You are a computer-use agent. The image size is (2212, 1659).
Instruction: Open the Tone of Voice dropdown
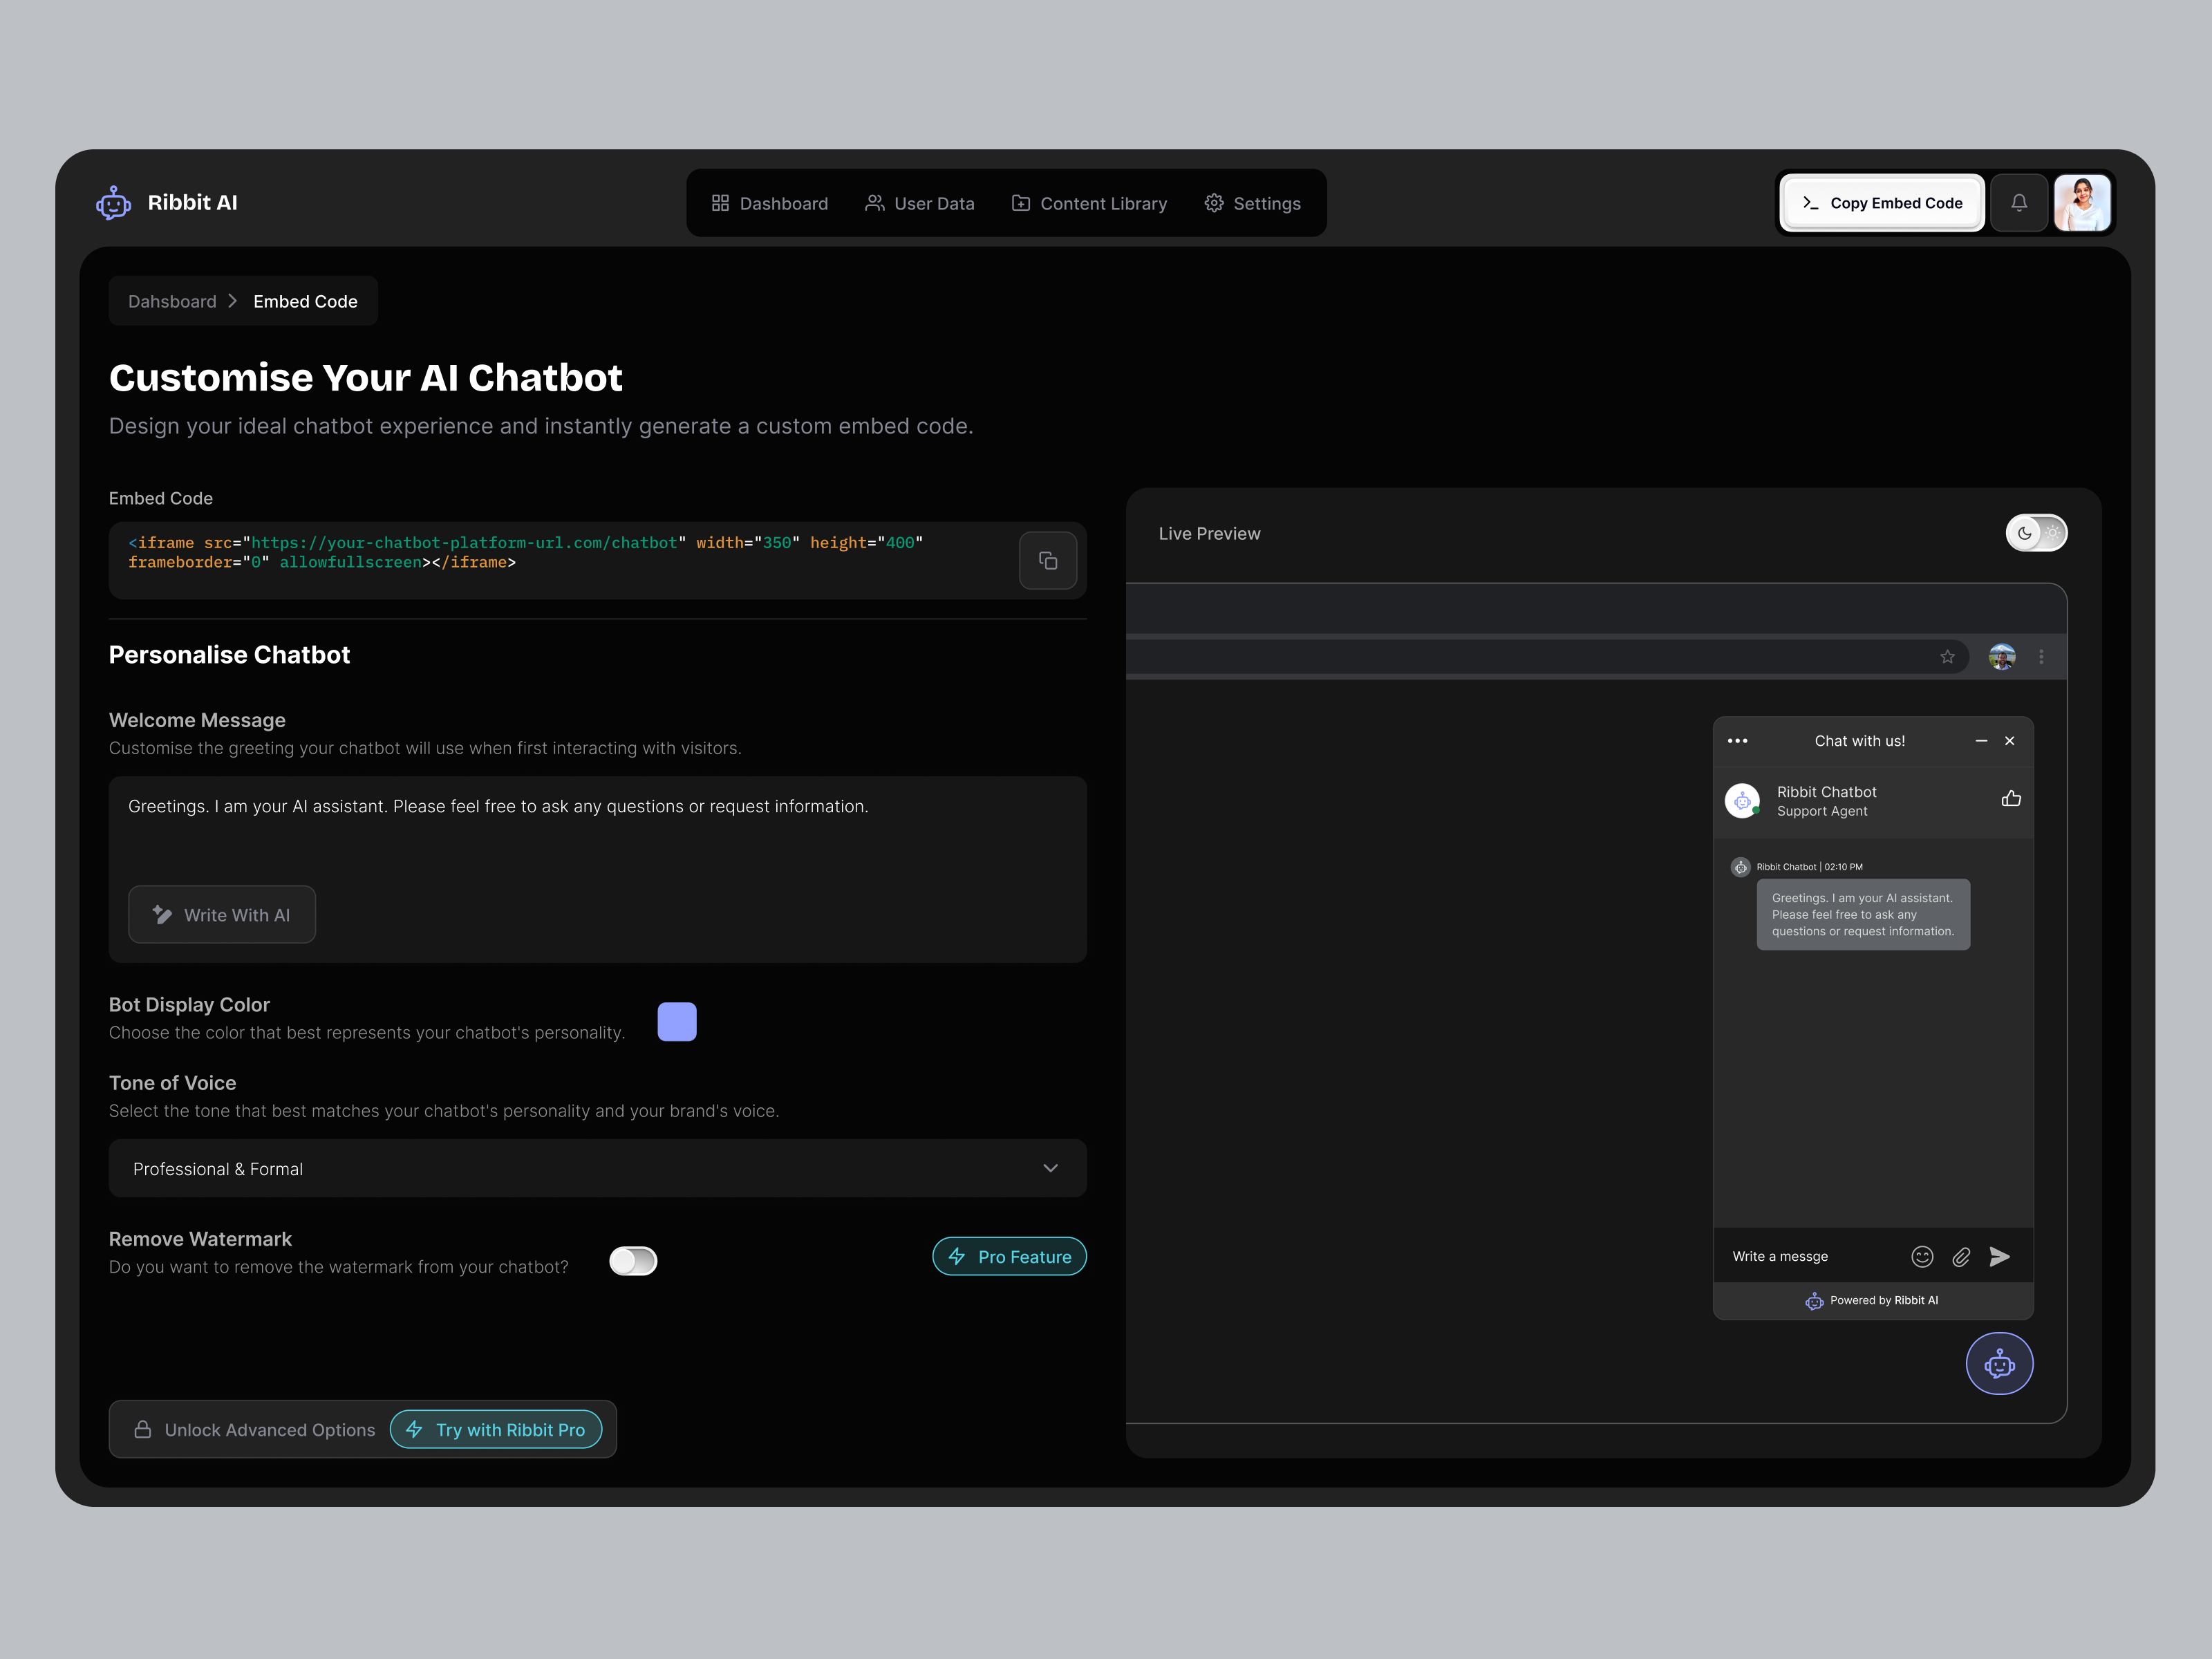(1050, 1168)
